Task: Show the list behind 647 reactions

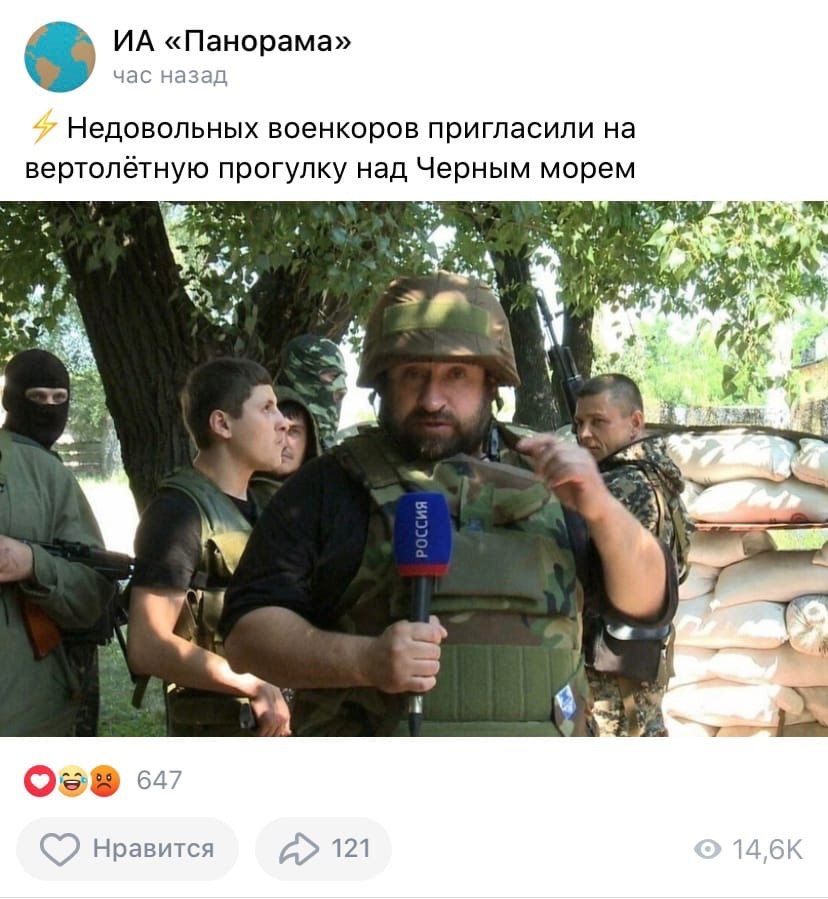Action: (x=159, y=780)
